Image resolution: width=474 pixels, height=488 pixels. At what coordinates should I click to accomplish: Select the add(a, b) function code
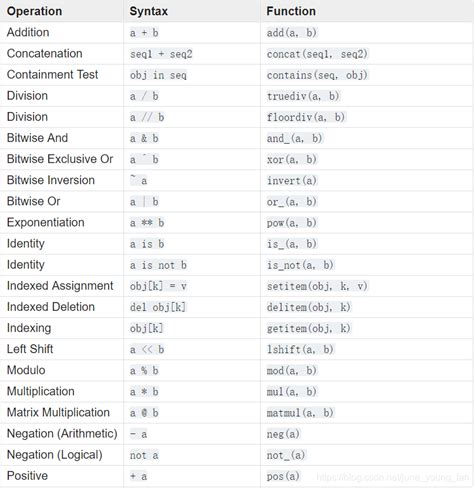292,33
